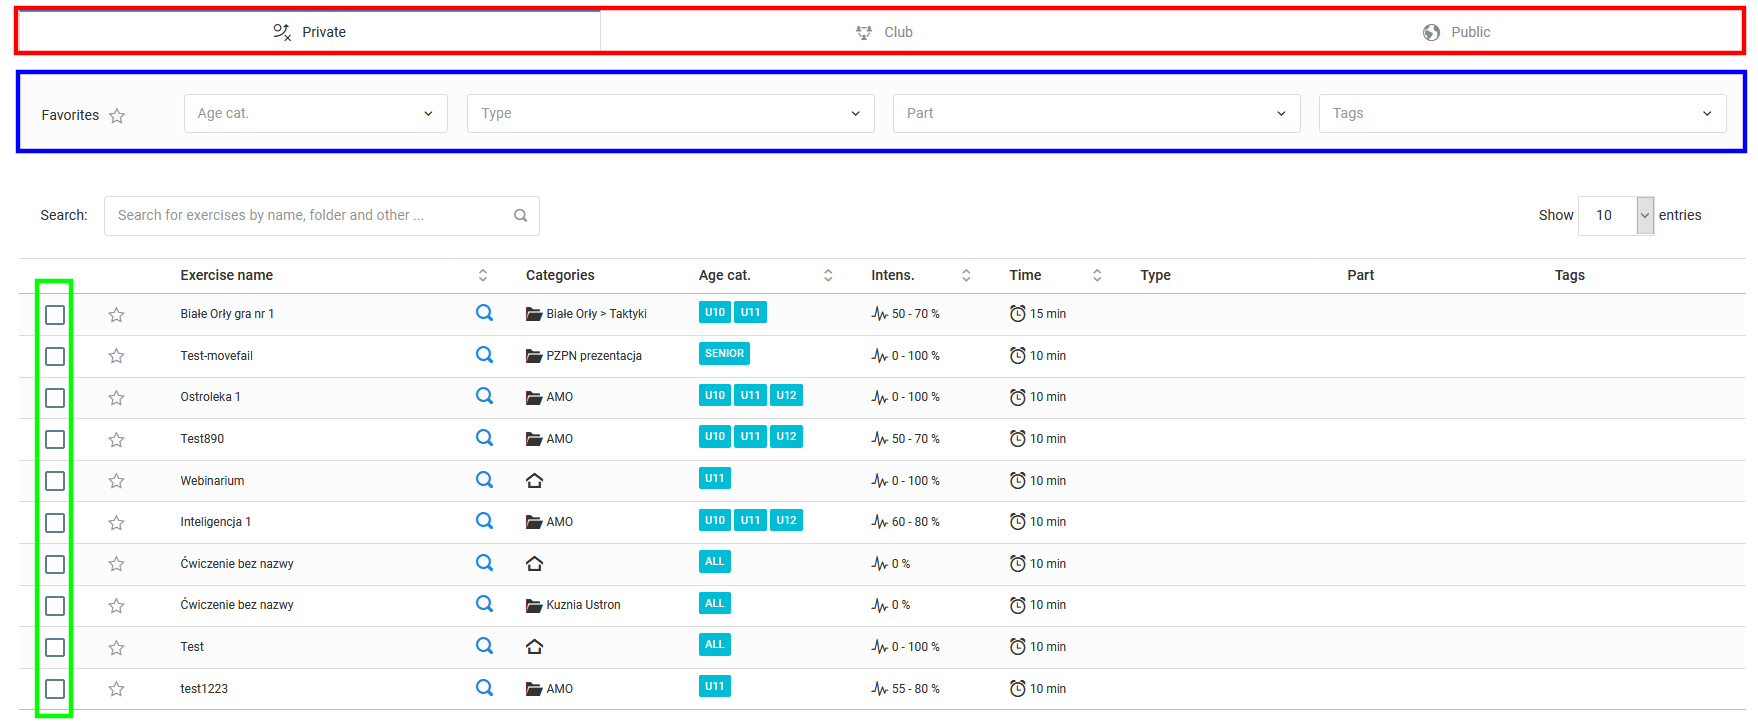Tick the checkbox for test1223
The image size is (1758, 727).
click(55, 689)
